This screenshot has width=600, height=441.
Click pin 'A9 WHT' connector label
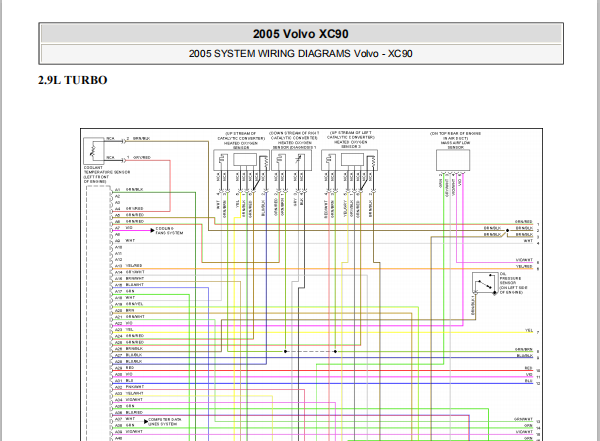click(x=125, y=241)
